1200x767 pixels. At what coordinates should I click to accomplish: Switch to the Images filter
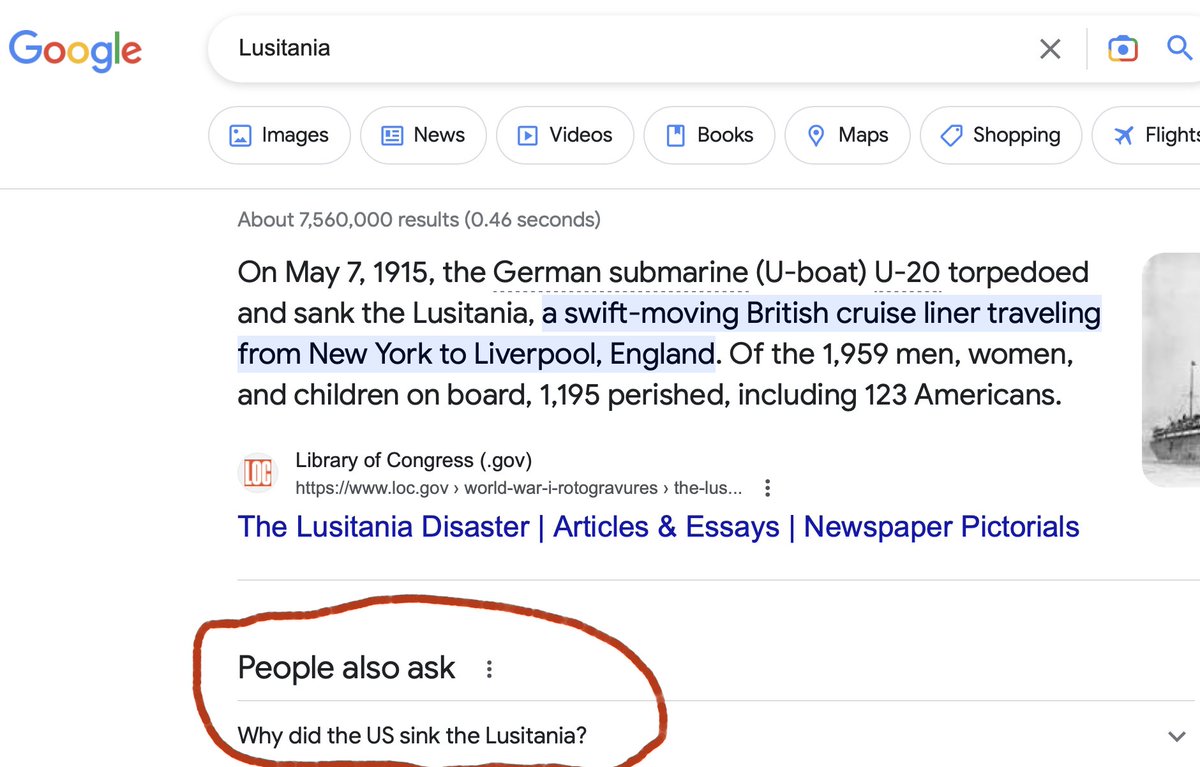click(279, 135)
